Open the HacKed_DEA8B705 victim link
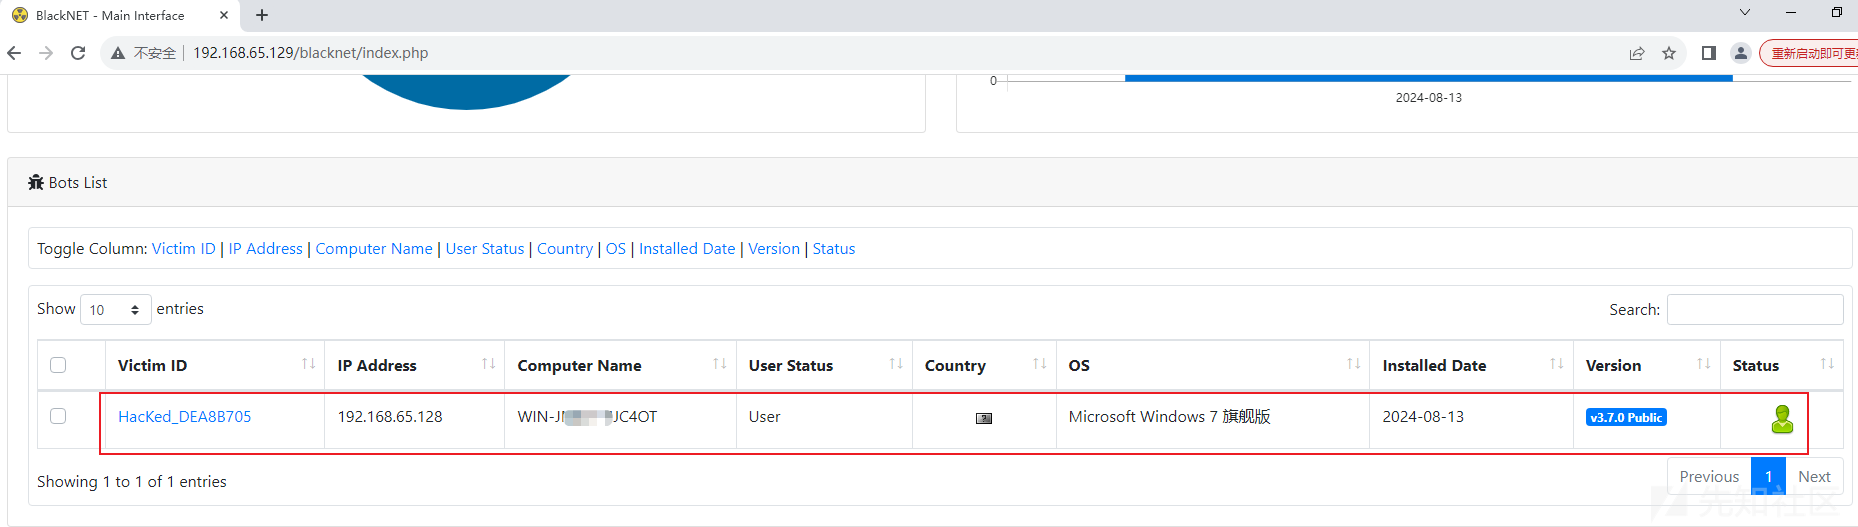The image size is (1858, 527). pos(185,416)
